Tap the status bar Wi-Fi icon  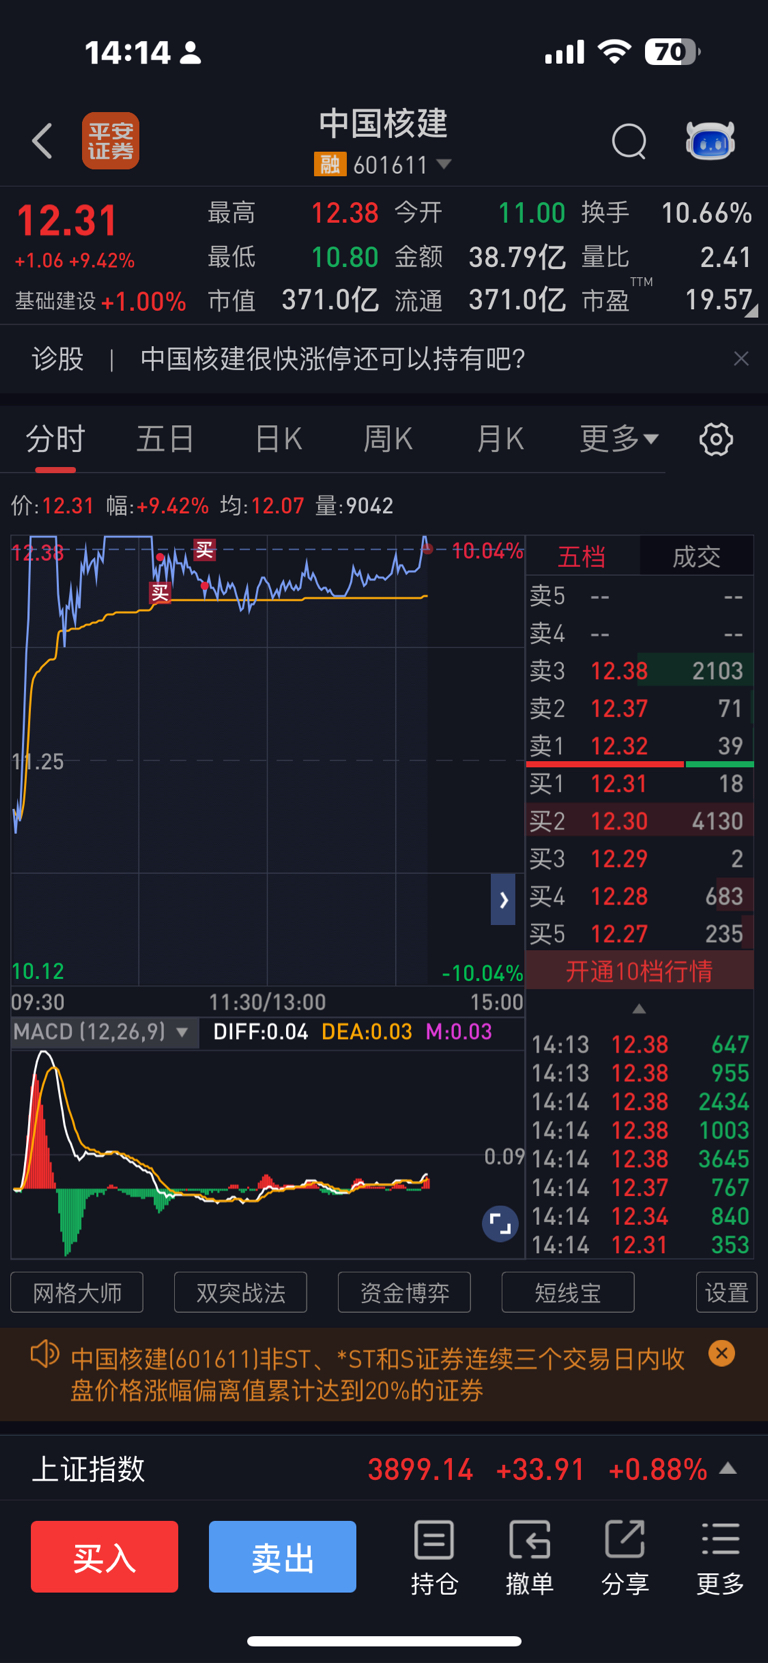[614, 52]
